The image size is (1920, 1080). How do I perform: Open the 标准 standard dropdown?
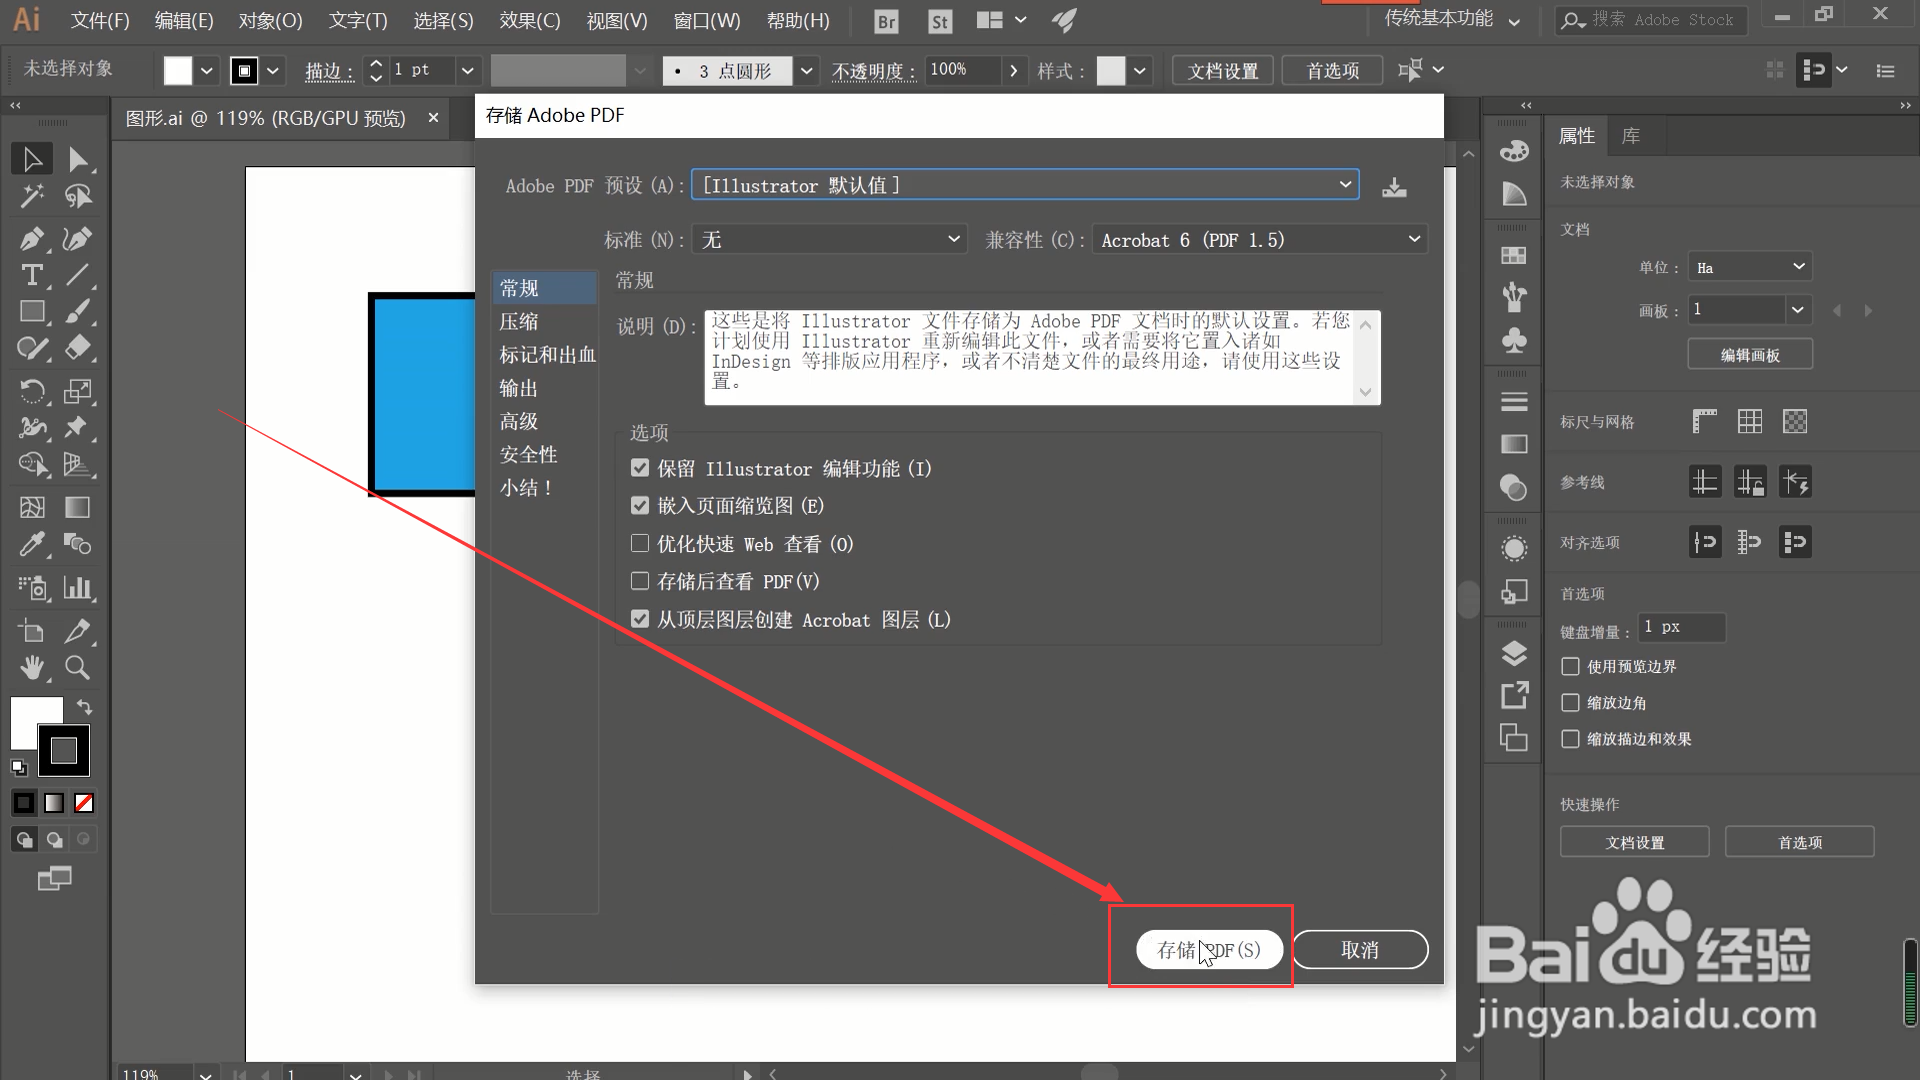[x=830, y=240]
